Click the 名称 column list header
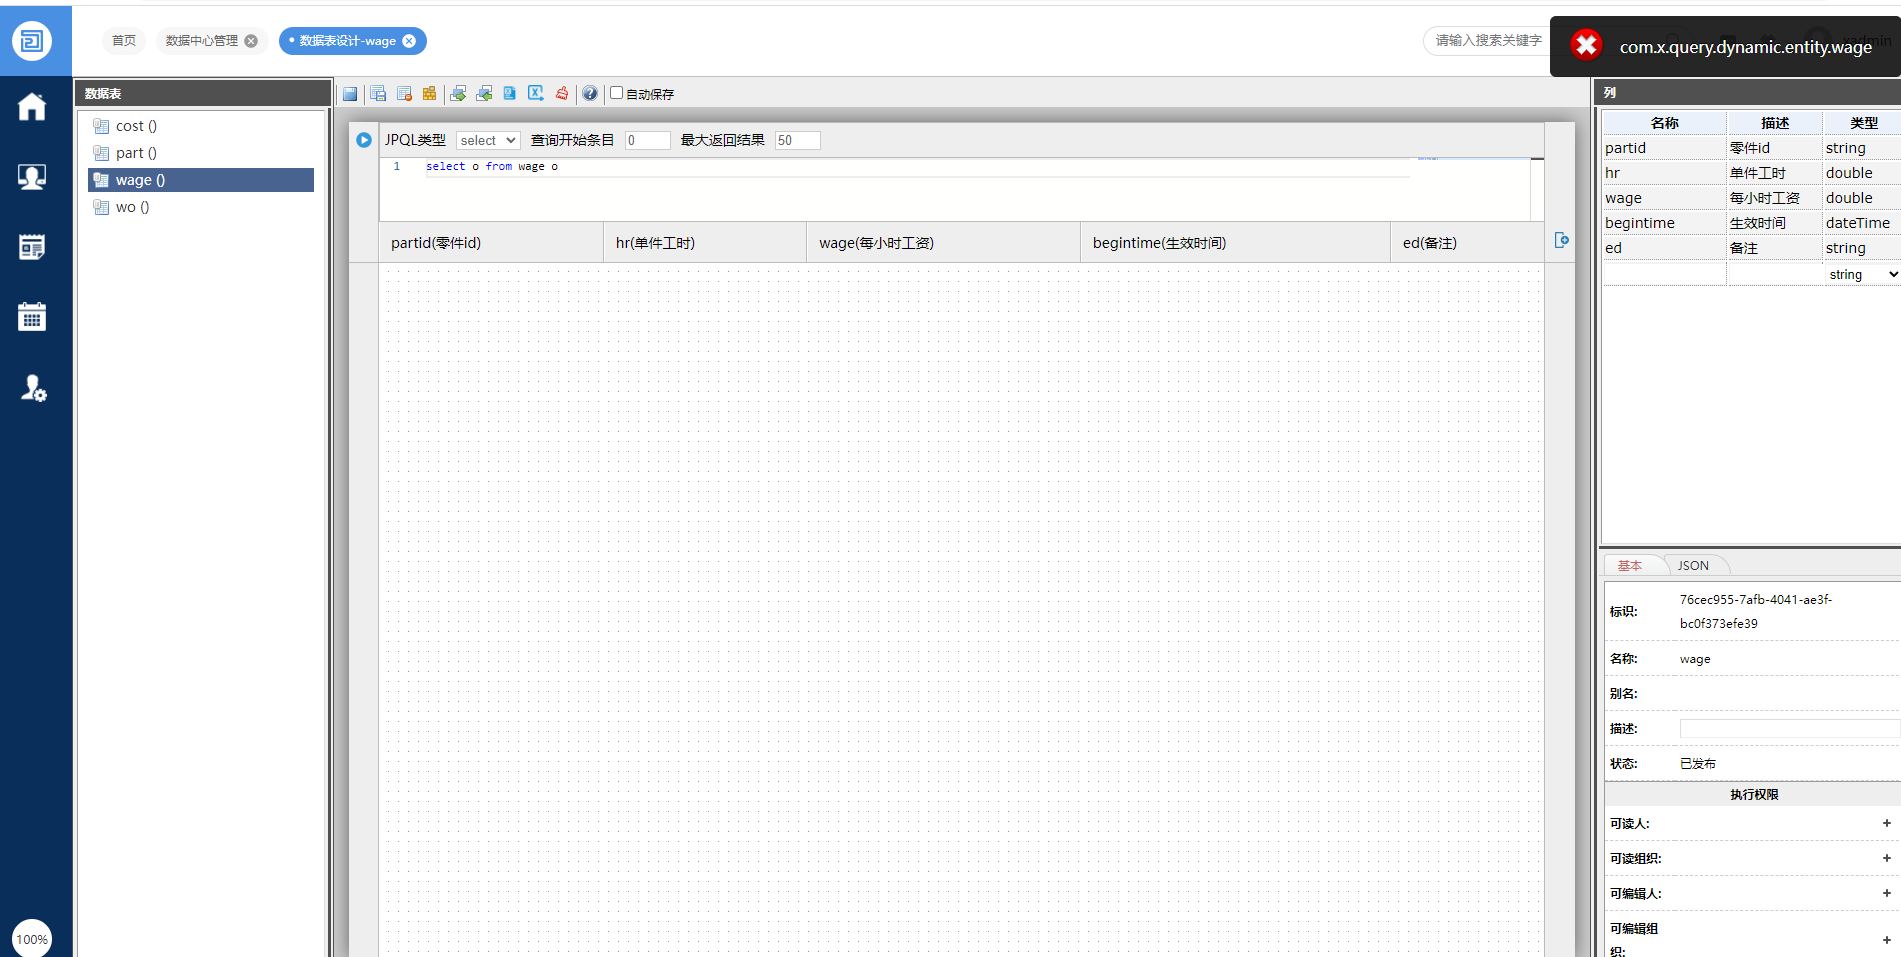The image size is (1901, 957). (x=1664, y=123)
